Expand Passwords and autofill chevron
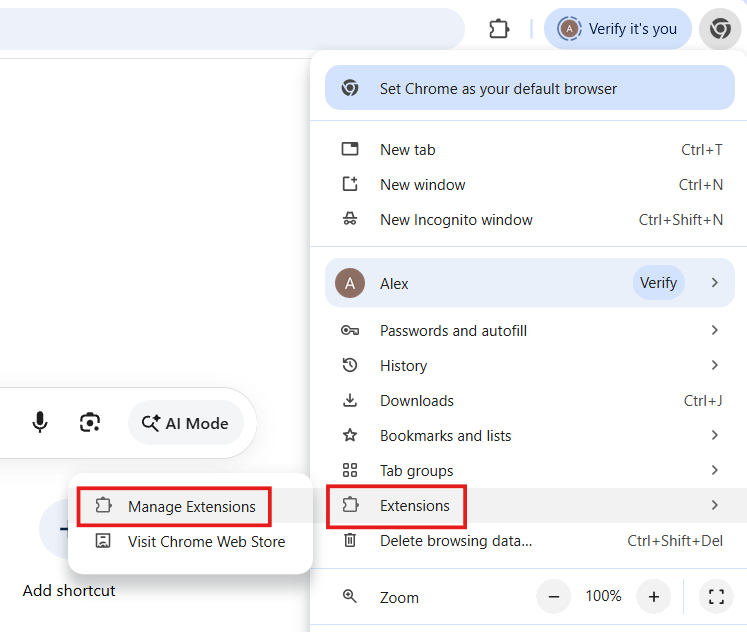The height and width of the screenshot is (632, 747). (714, 330)
